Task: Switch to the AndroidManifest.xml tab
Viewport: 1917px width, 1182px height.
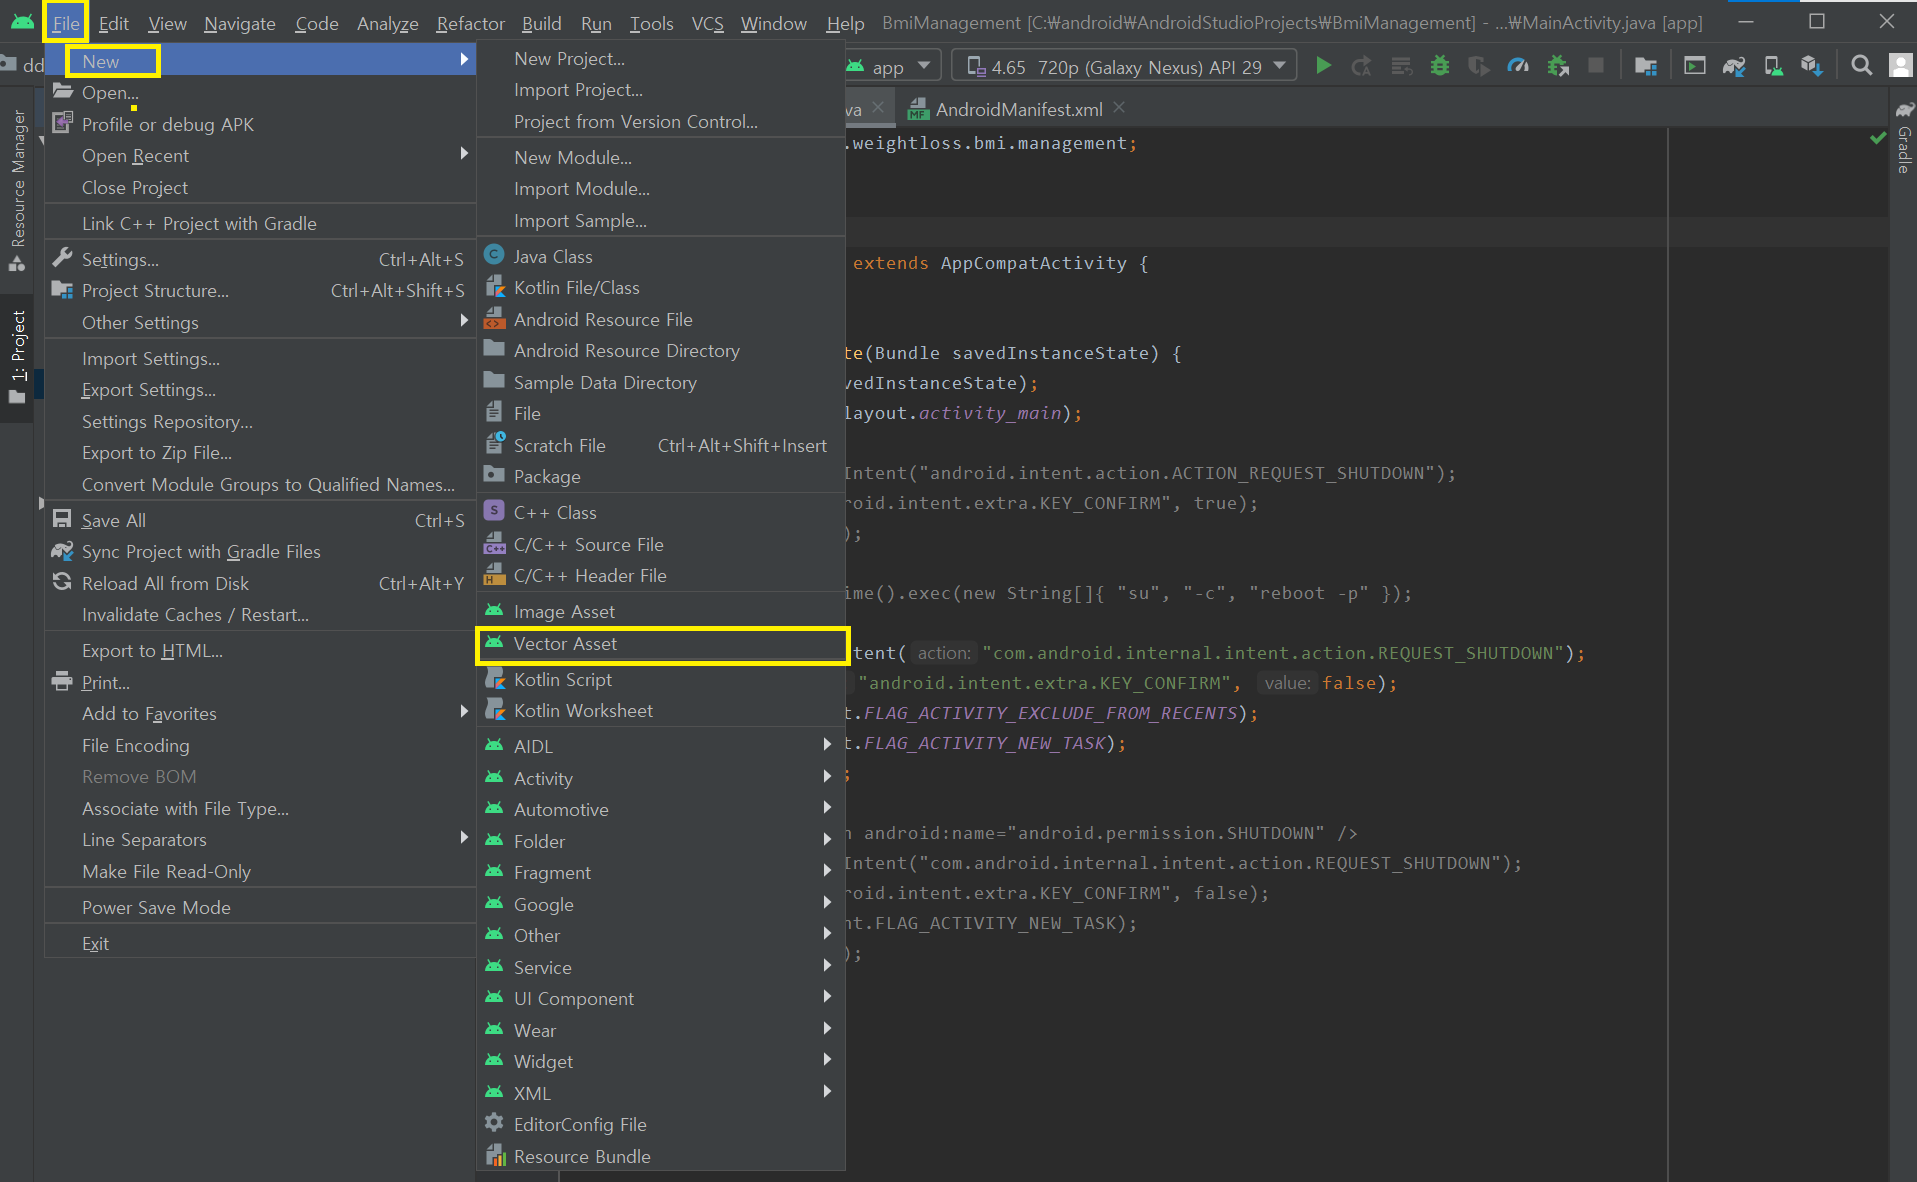Action: tap(1018, 109)
